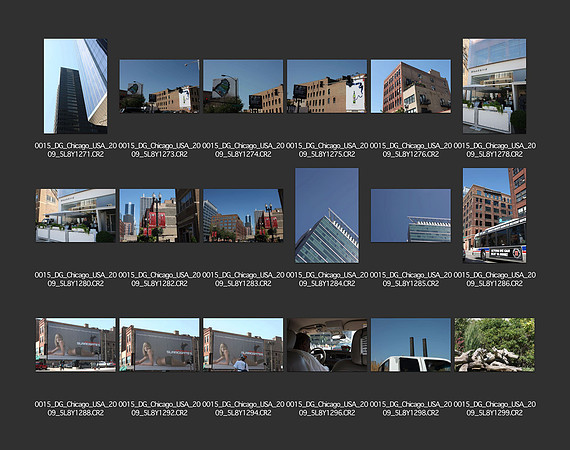
Task: Click filename label ending 5L8Y1299.CR2
Action: click(494, 409)
